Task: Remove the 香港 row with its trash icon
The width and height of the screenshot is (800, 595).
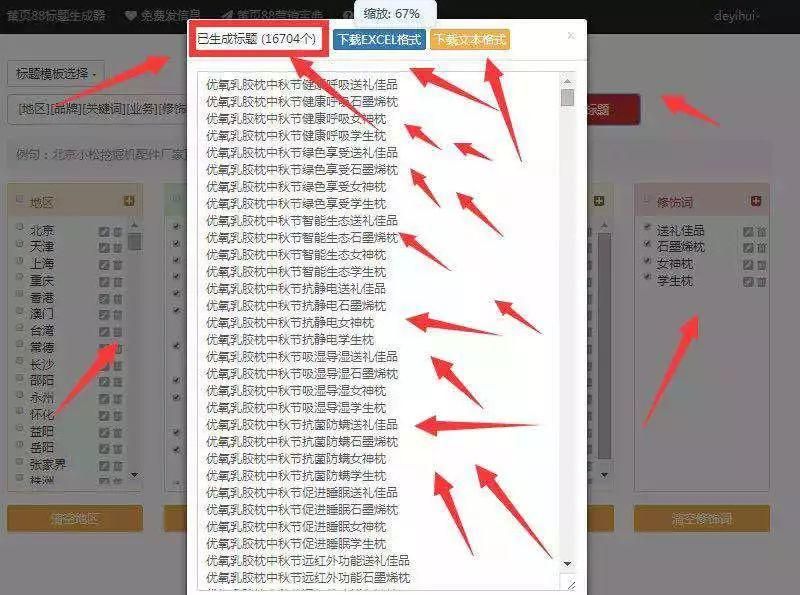Action: click(x=117, y=299)
